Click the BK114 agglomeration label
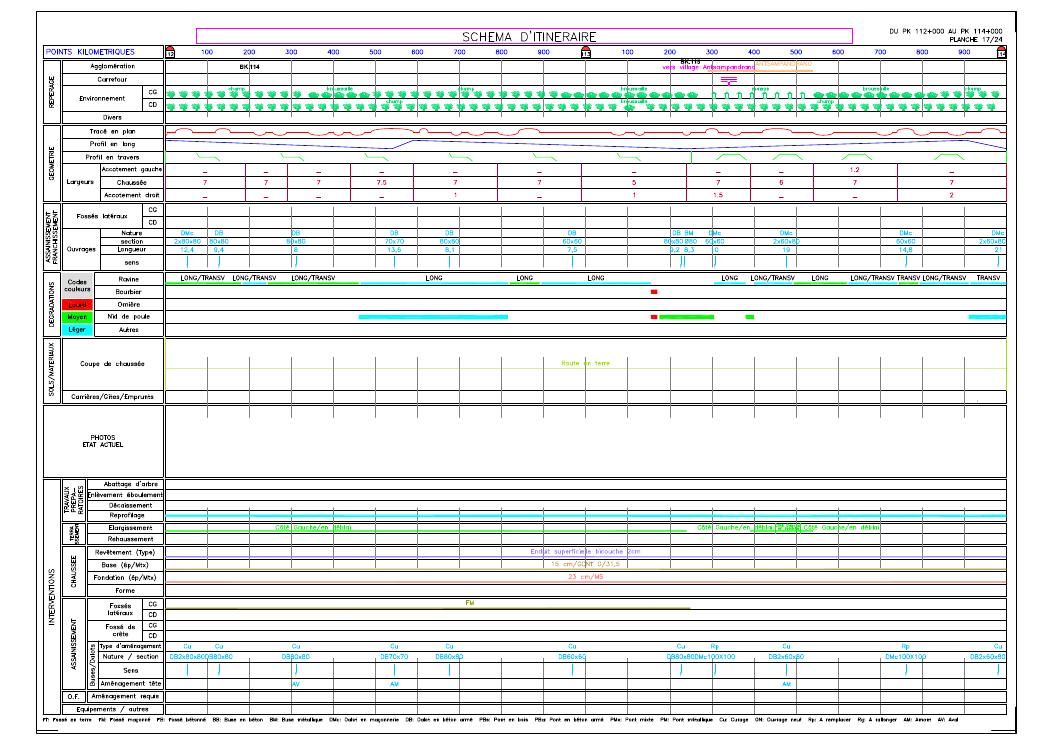This screenshot has height=745, width=1053. pos(249,67)
